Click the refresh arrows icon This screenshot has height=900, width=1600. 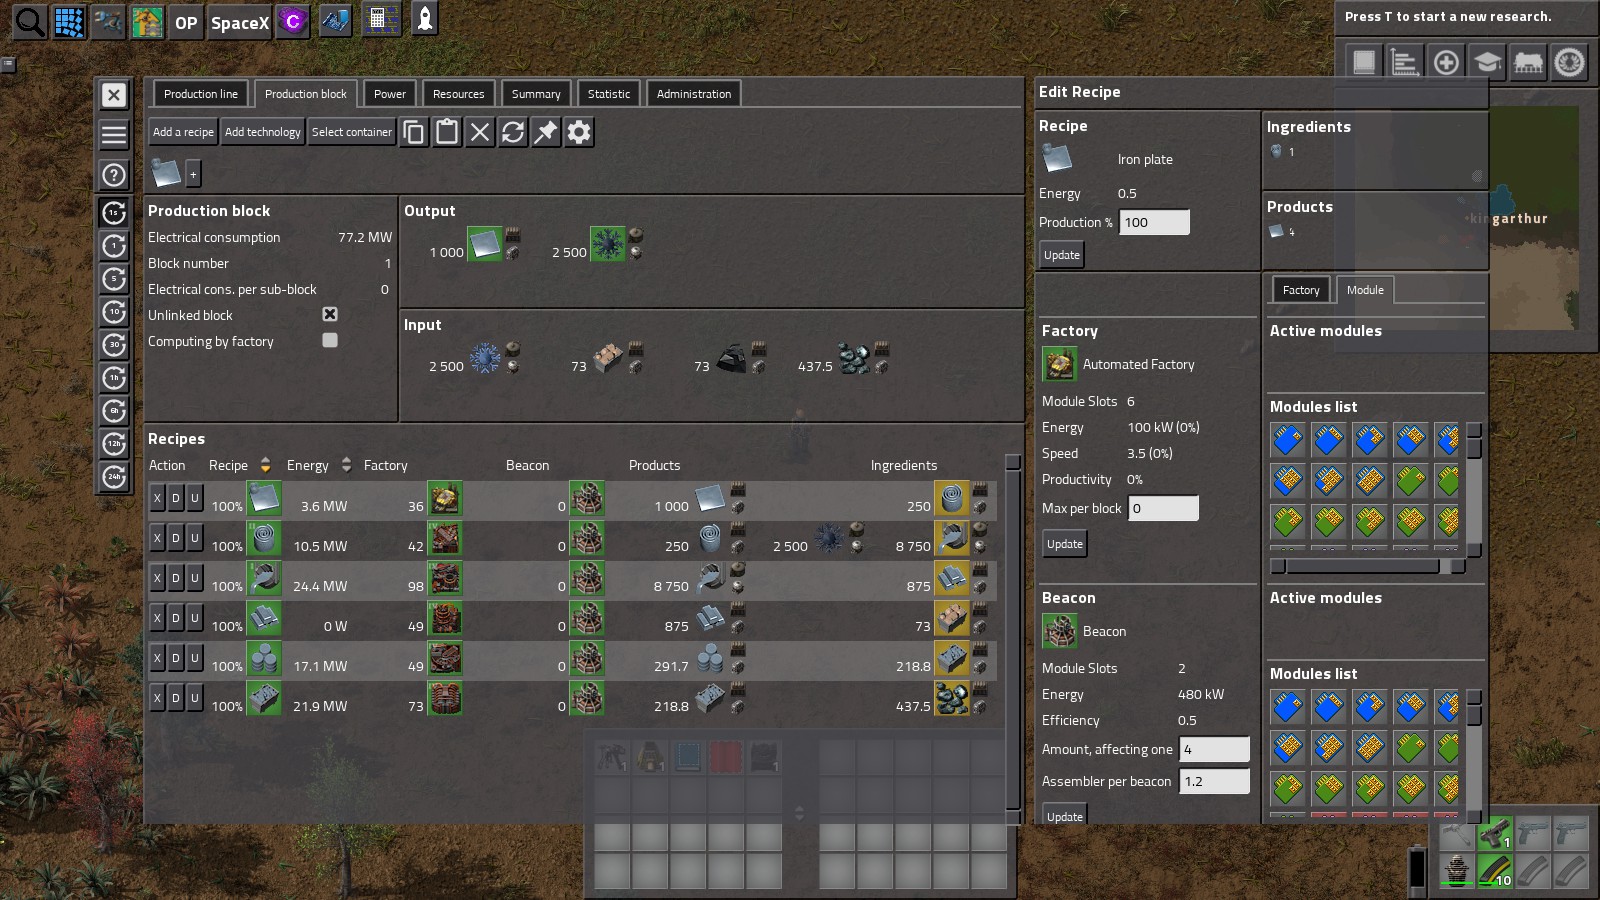tap(513, 132)
